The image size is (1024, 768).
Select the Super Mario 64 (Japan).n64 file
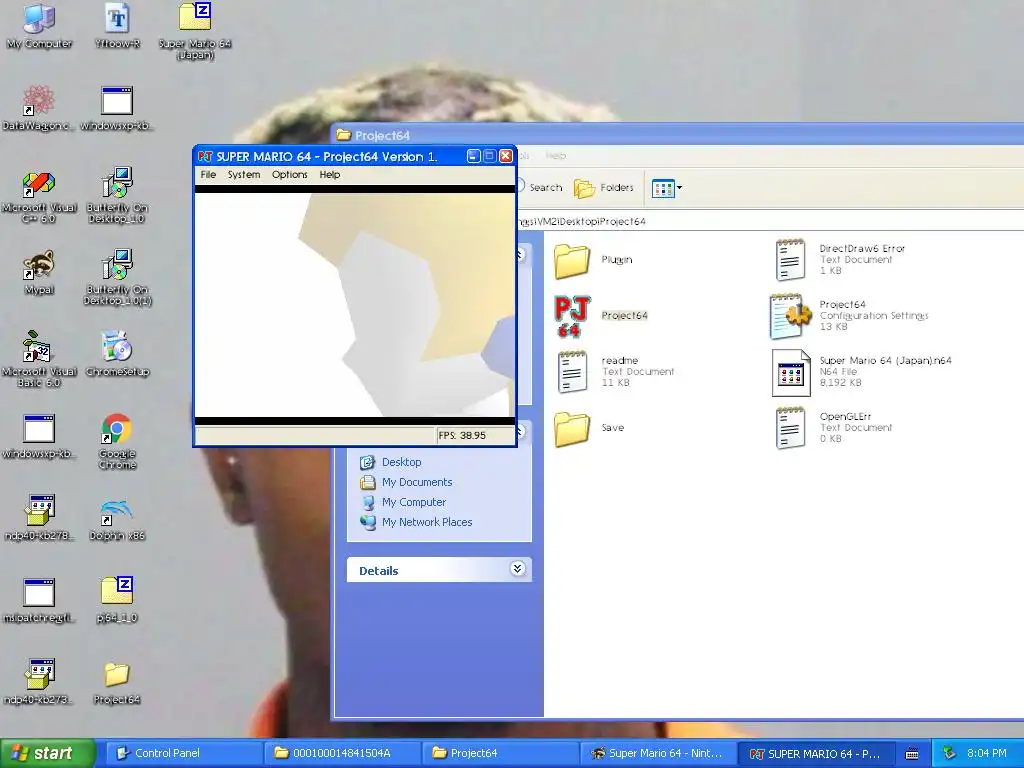click(x=790, y=372)
